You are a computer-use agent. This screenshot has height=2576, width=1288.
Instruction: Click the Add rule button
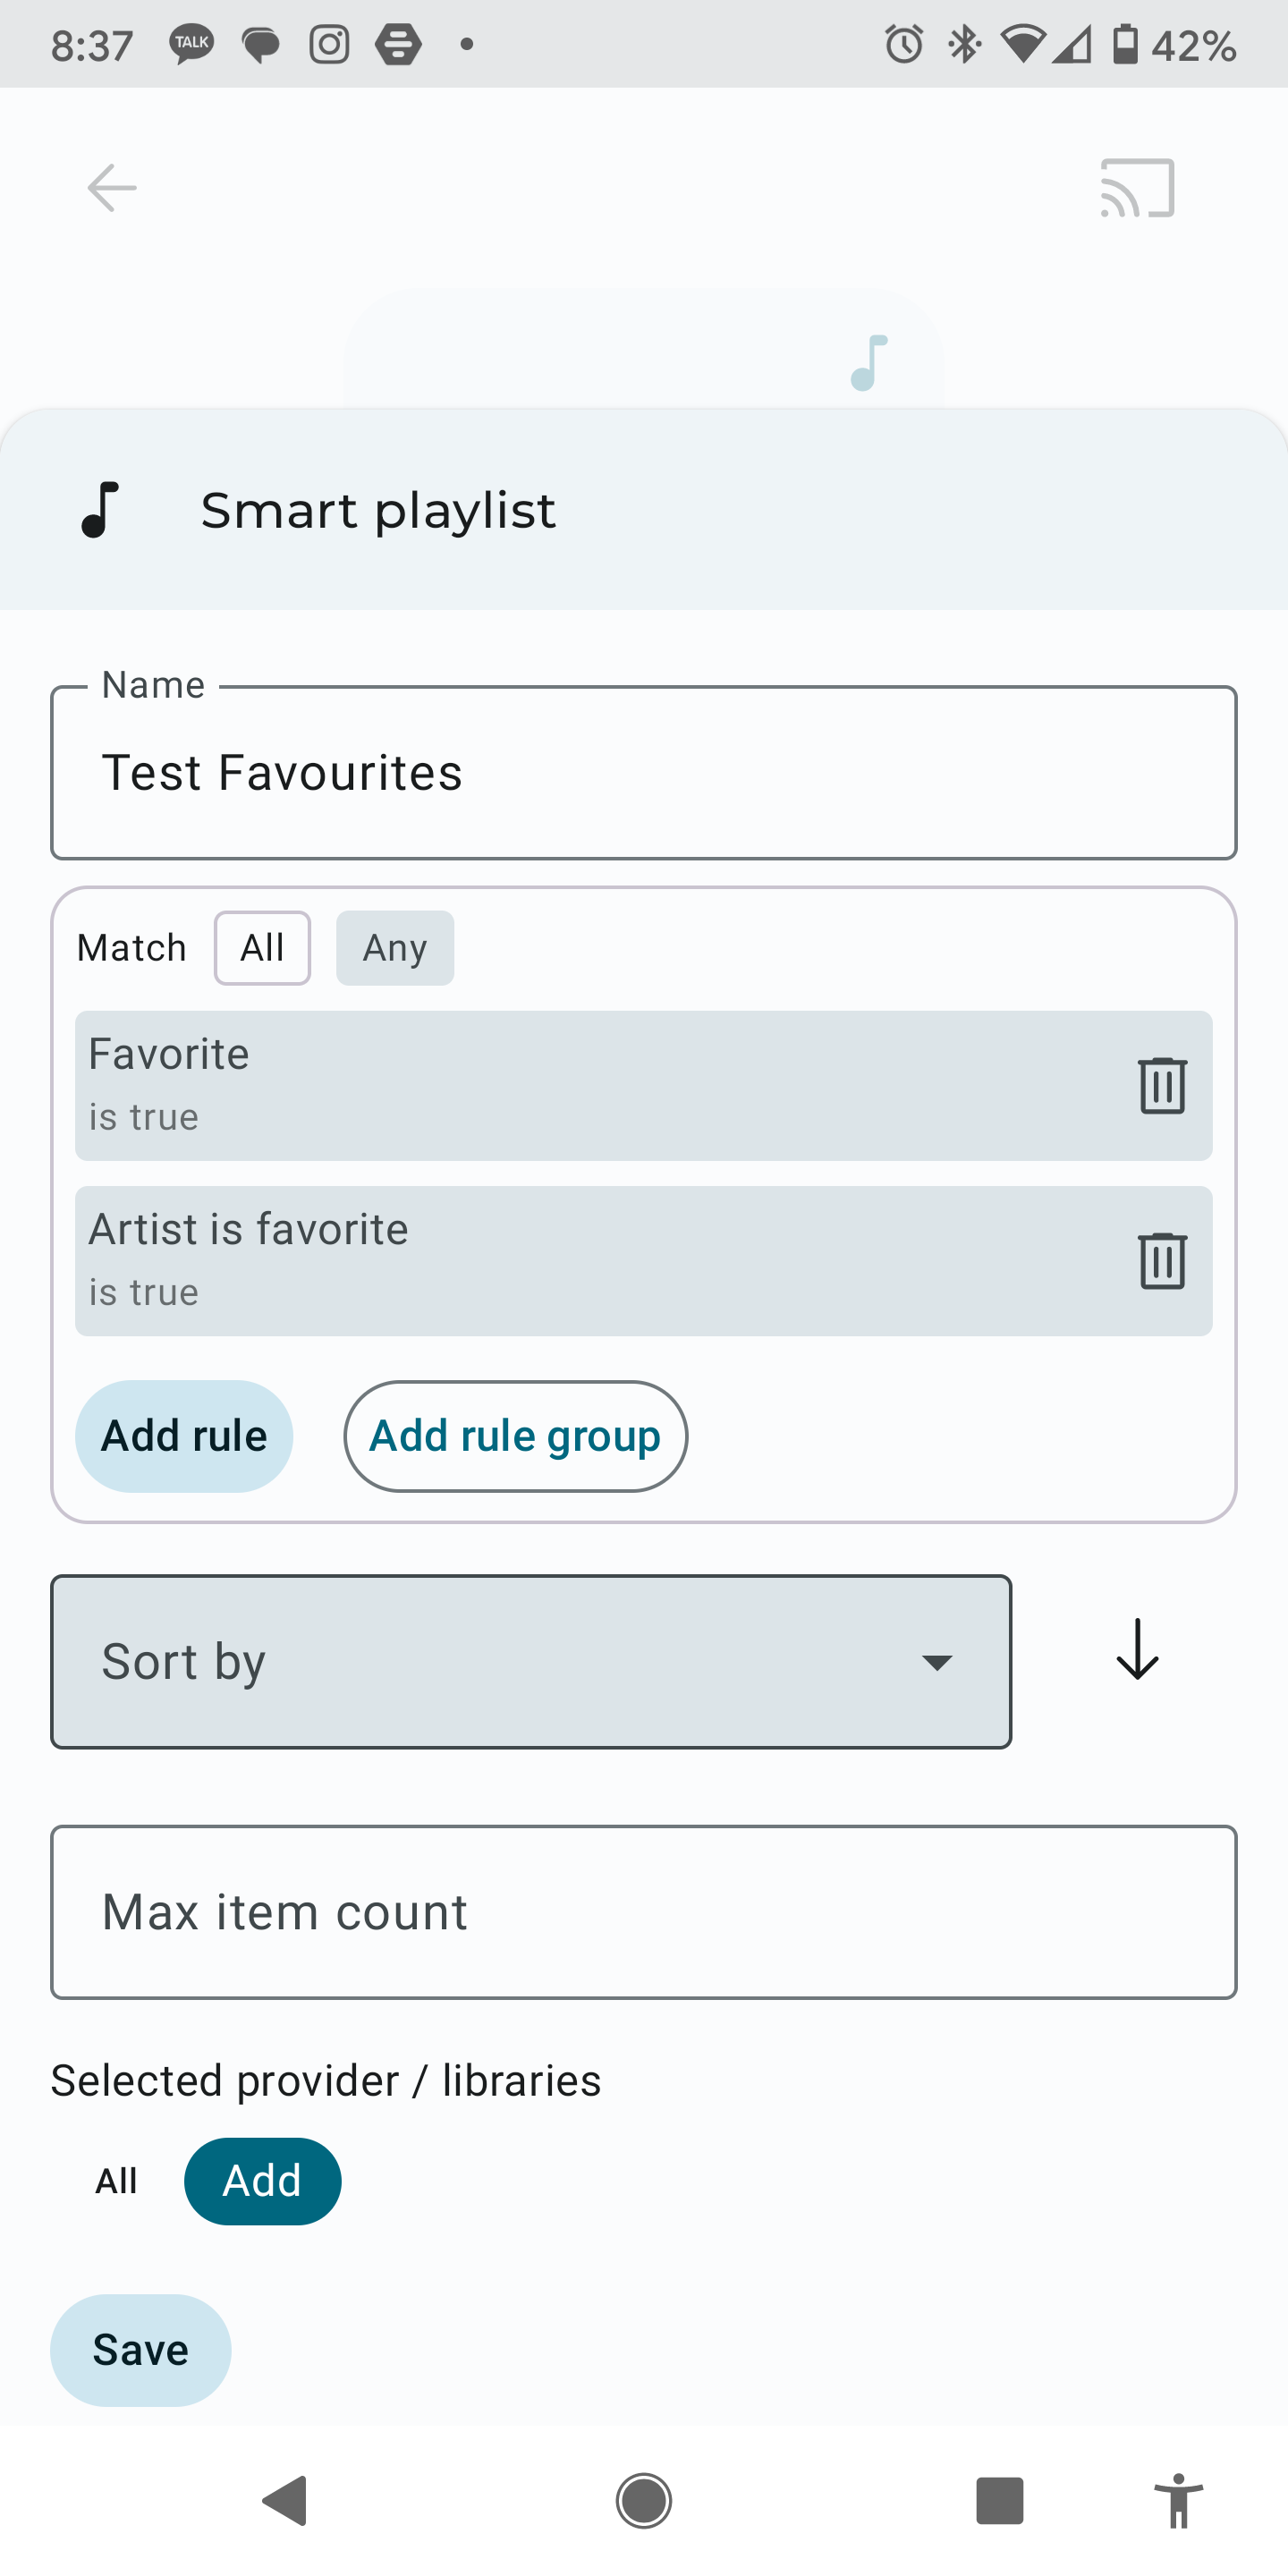click(184, 1436)
